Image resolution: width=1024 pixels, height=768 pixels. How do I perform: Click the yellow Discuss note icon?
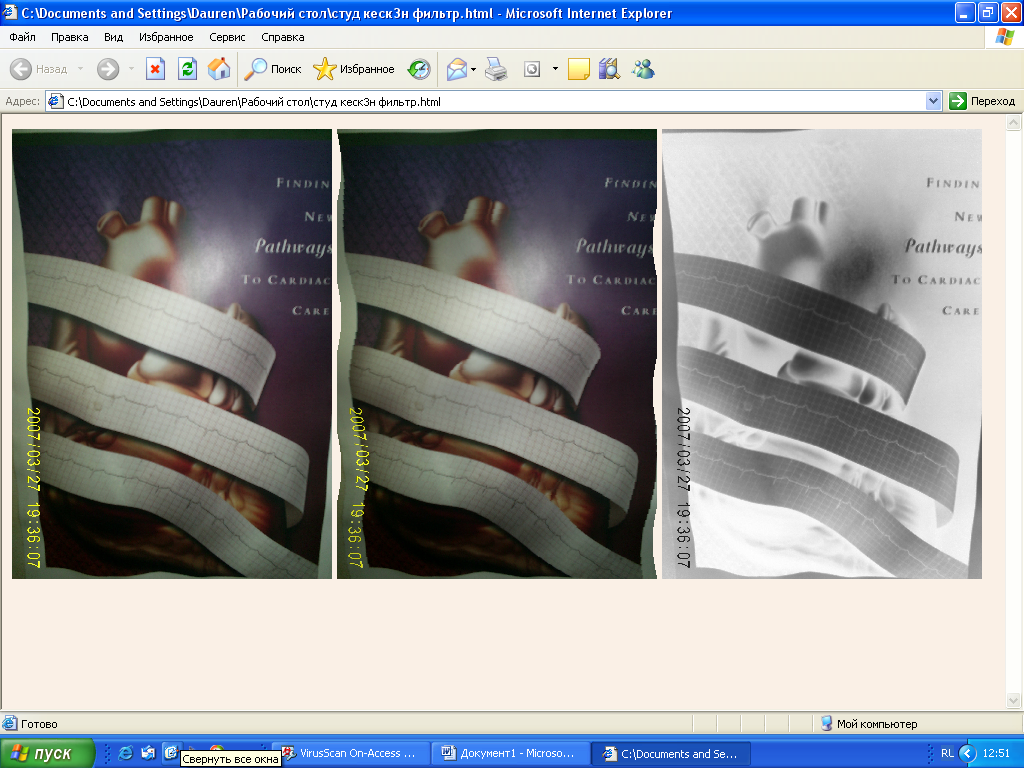point(579,69)
